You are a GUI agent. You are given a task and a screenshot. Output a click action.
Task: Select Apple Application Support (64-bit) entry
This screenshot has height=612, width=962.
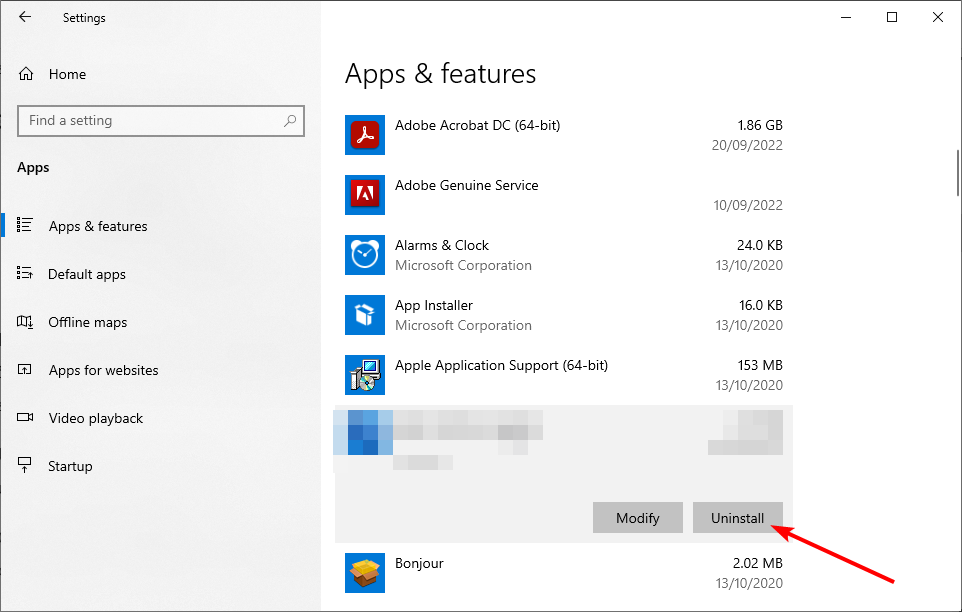point(501,365)
